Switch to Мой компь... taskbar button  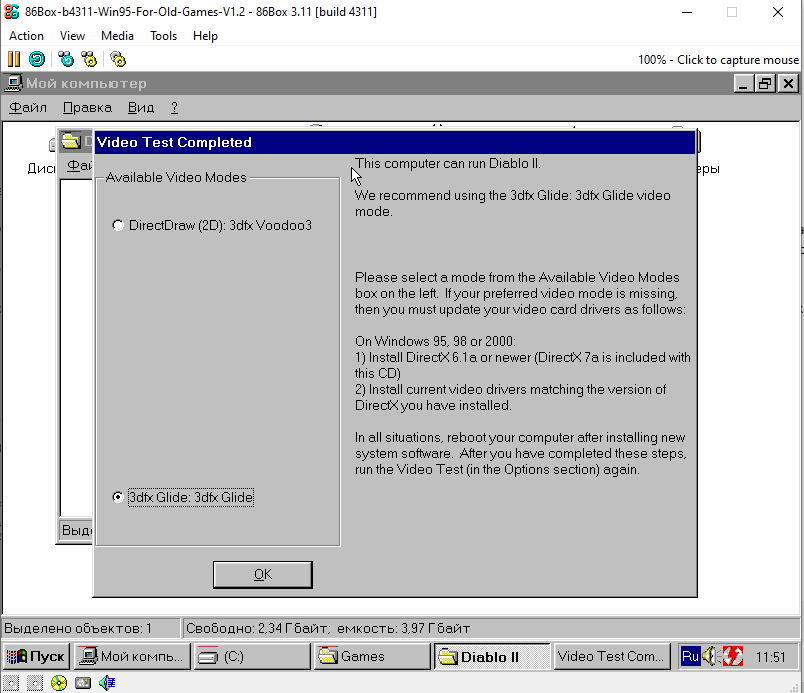[x=133, y=656]
